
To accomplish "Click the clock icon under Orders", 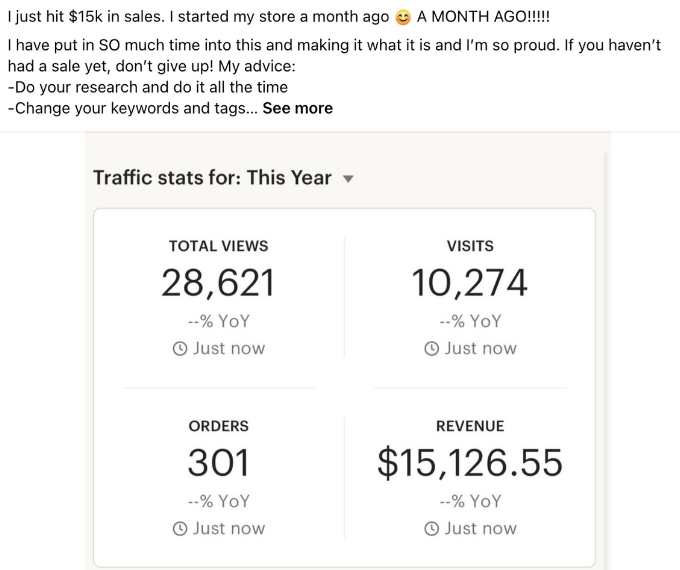I will (x=180, y=528).
